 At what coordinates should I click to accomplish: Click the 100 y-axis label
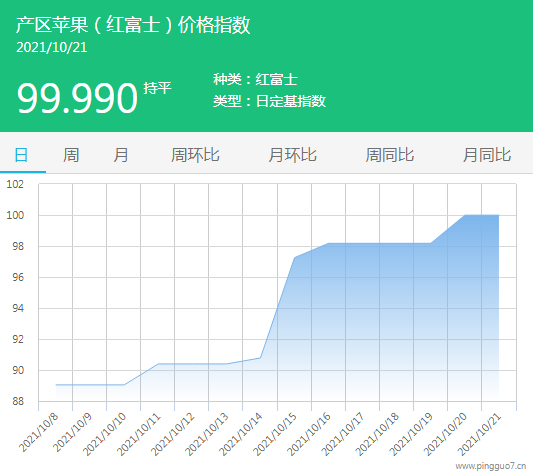pos(15,215)
